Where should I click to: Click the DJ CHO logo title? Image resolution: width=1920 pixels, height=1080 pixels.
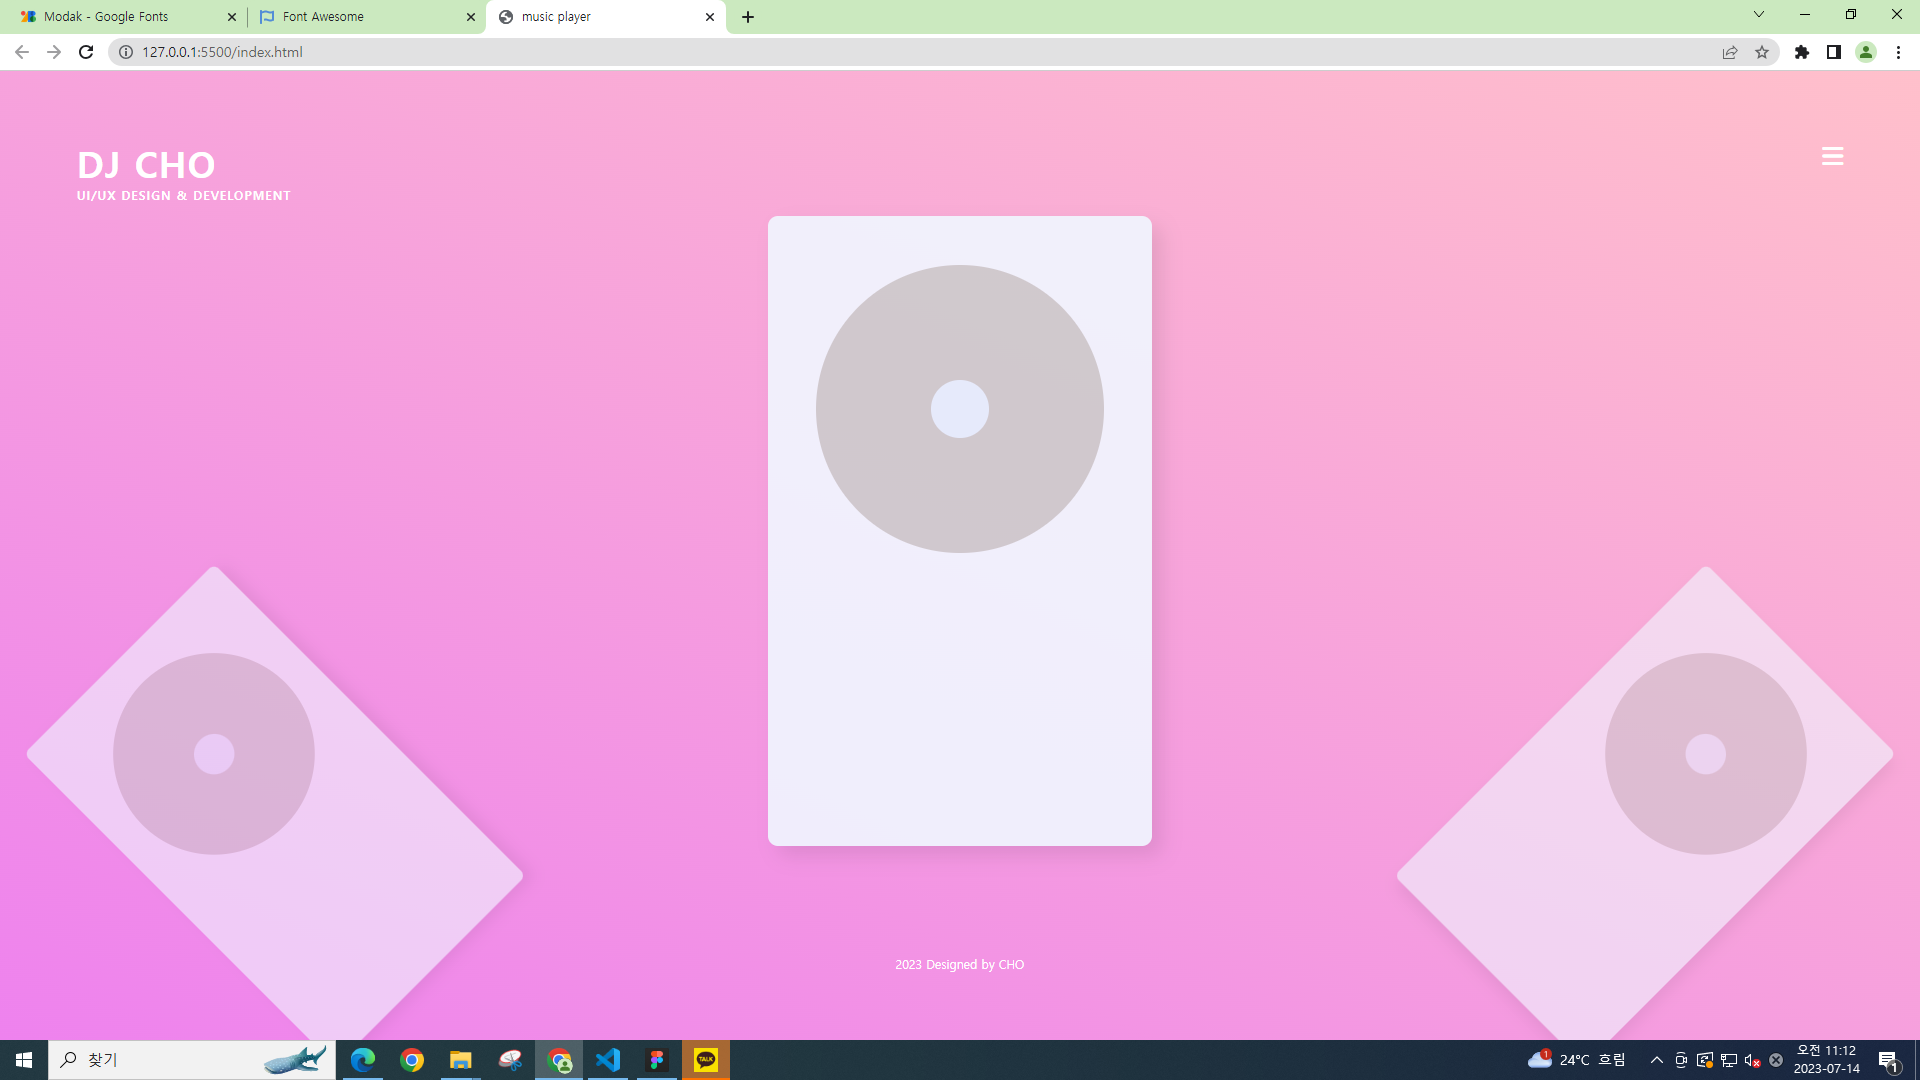pos(146,165)
